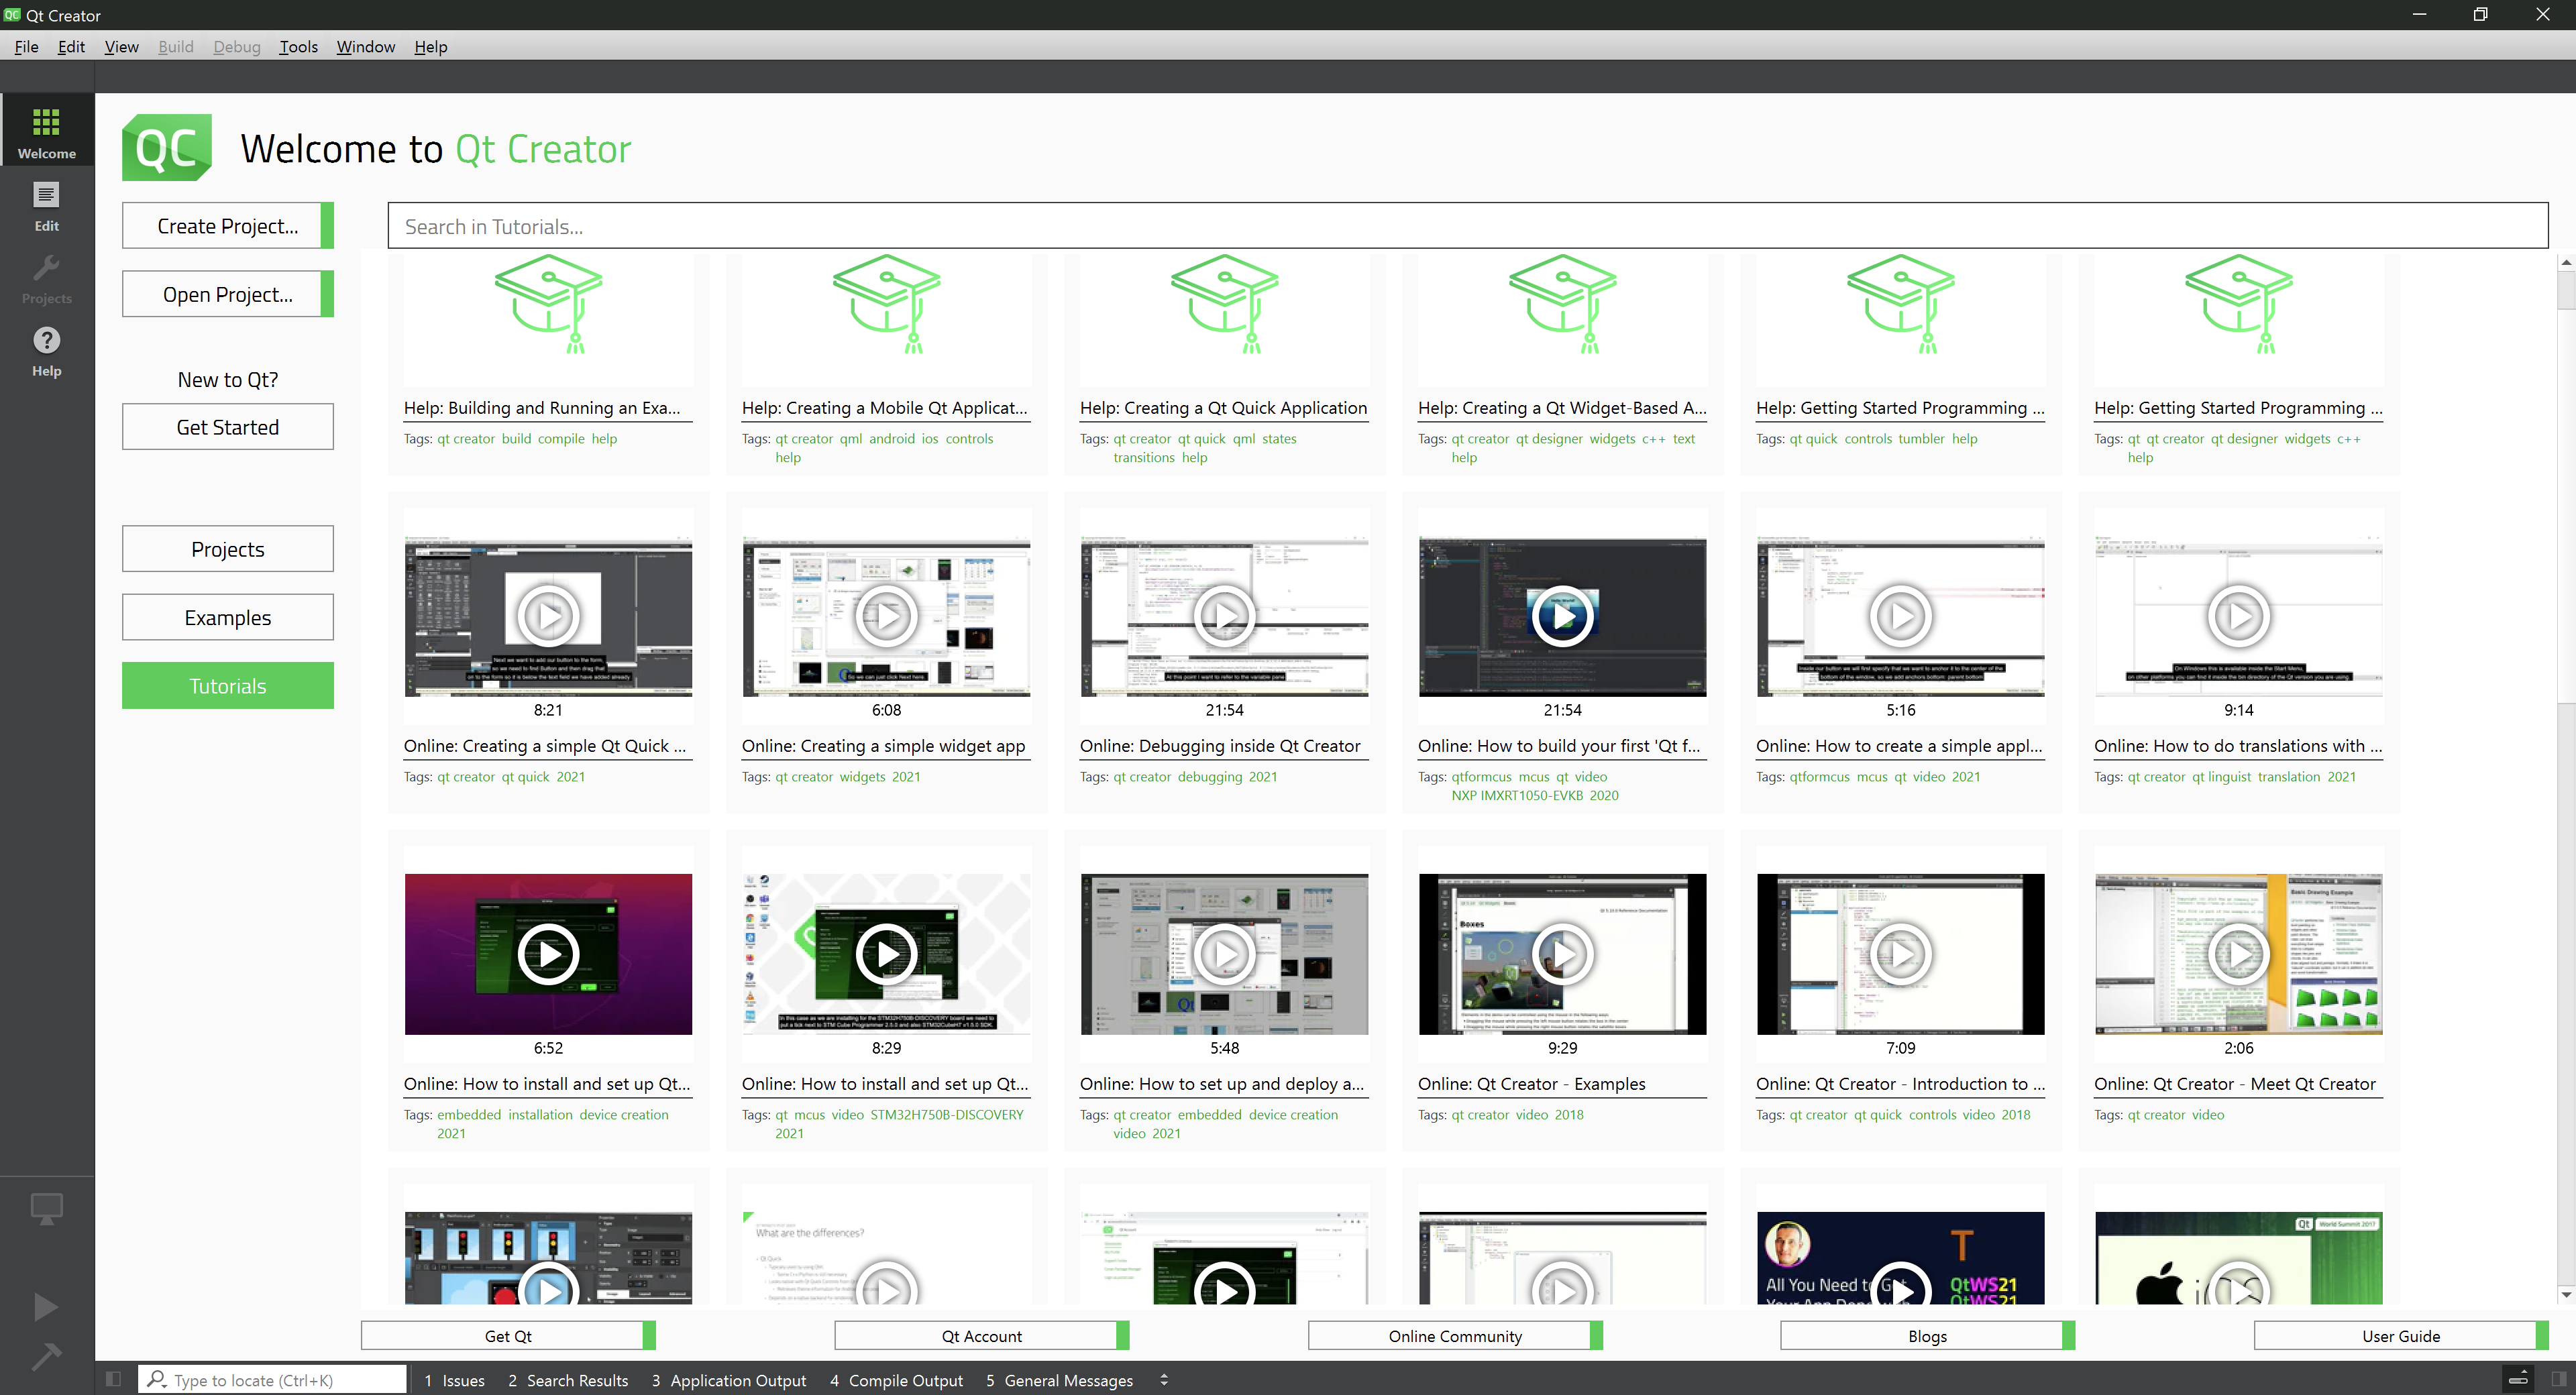Expand output panes selector arrows
Viewport: 2576px width, 1395px height.
pyautogui.click(x=1164, y=1380)
